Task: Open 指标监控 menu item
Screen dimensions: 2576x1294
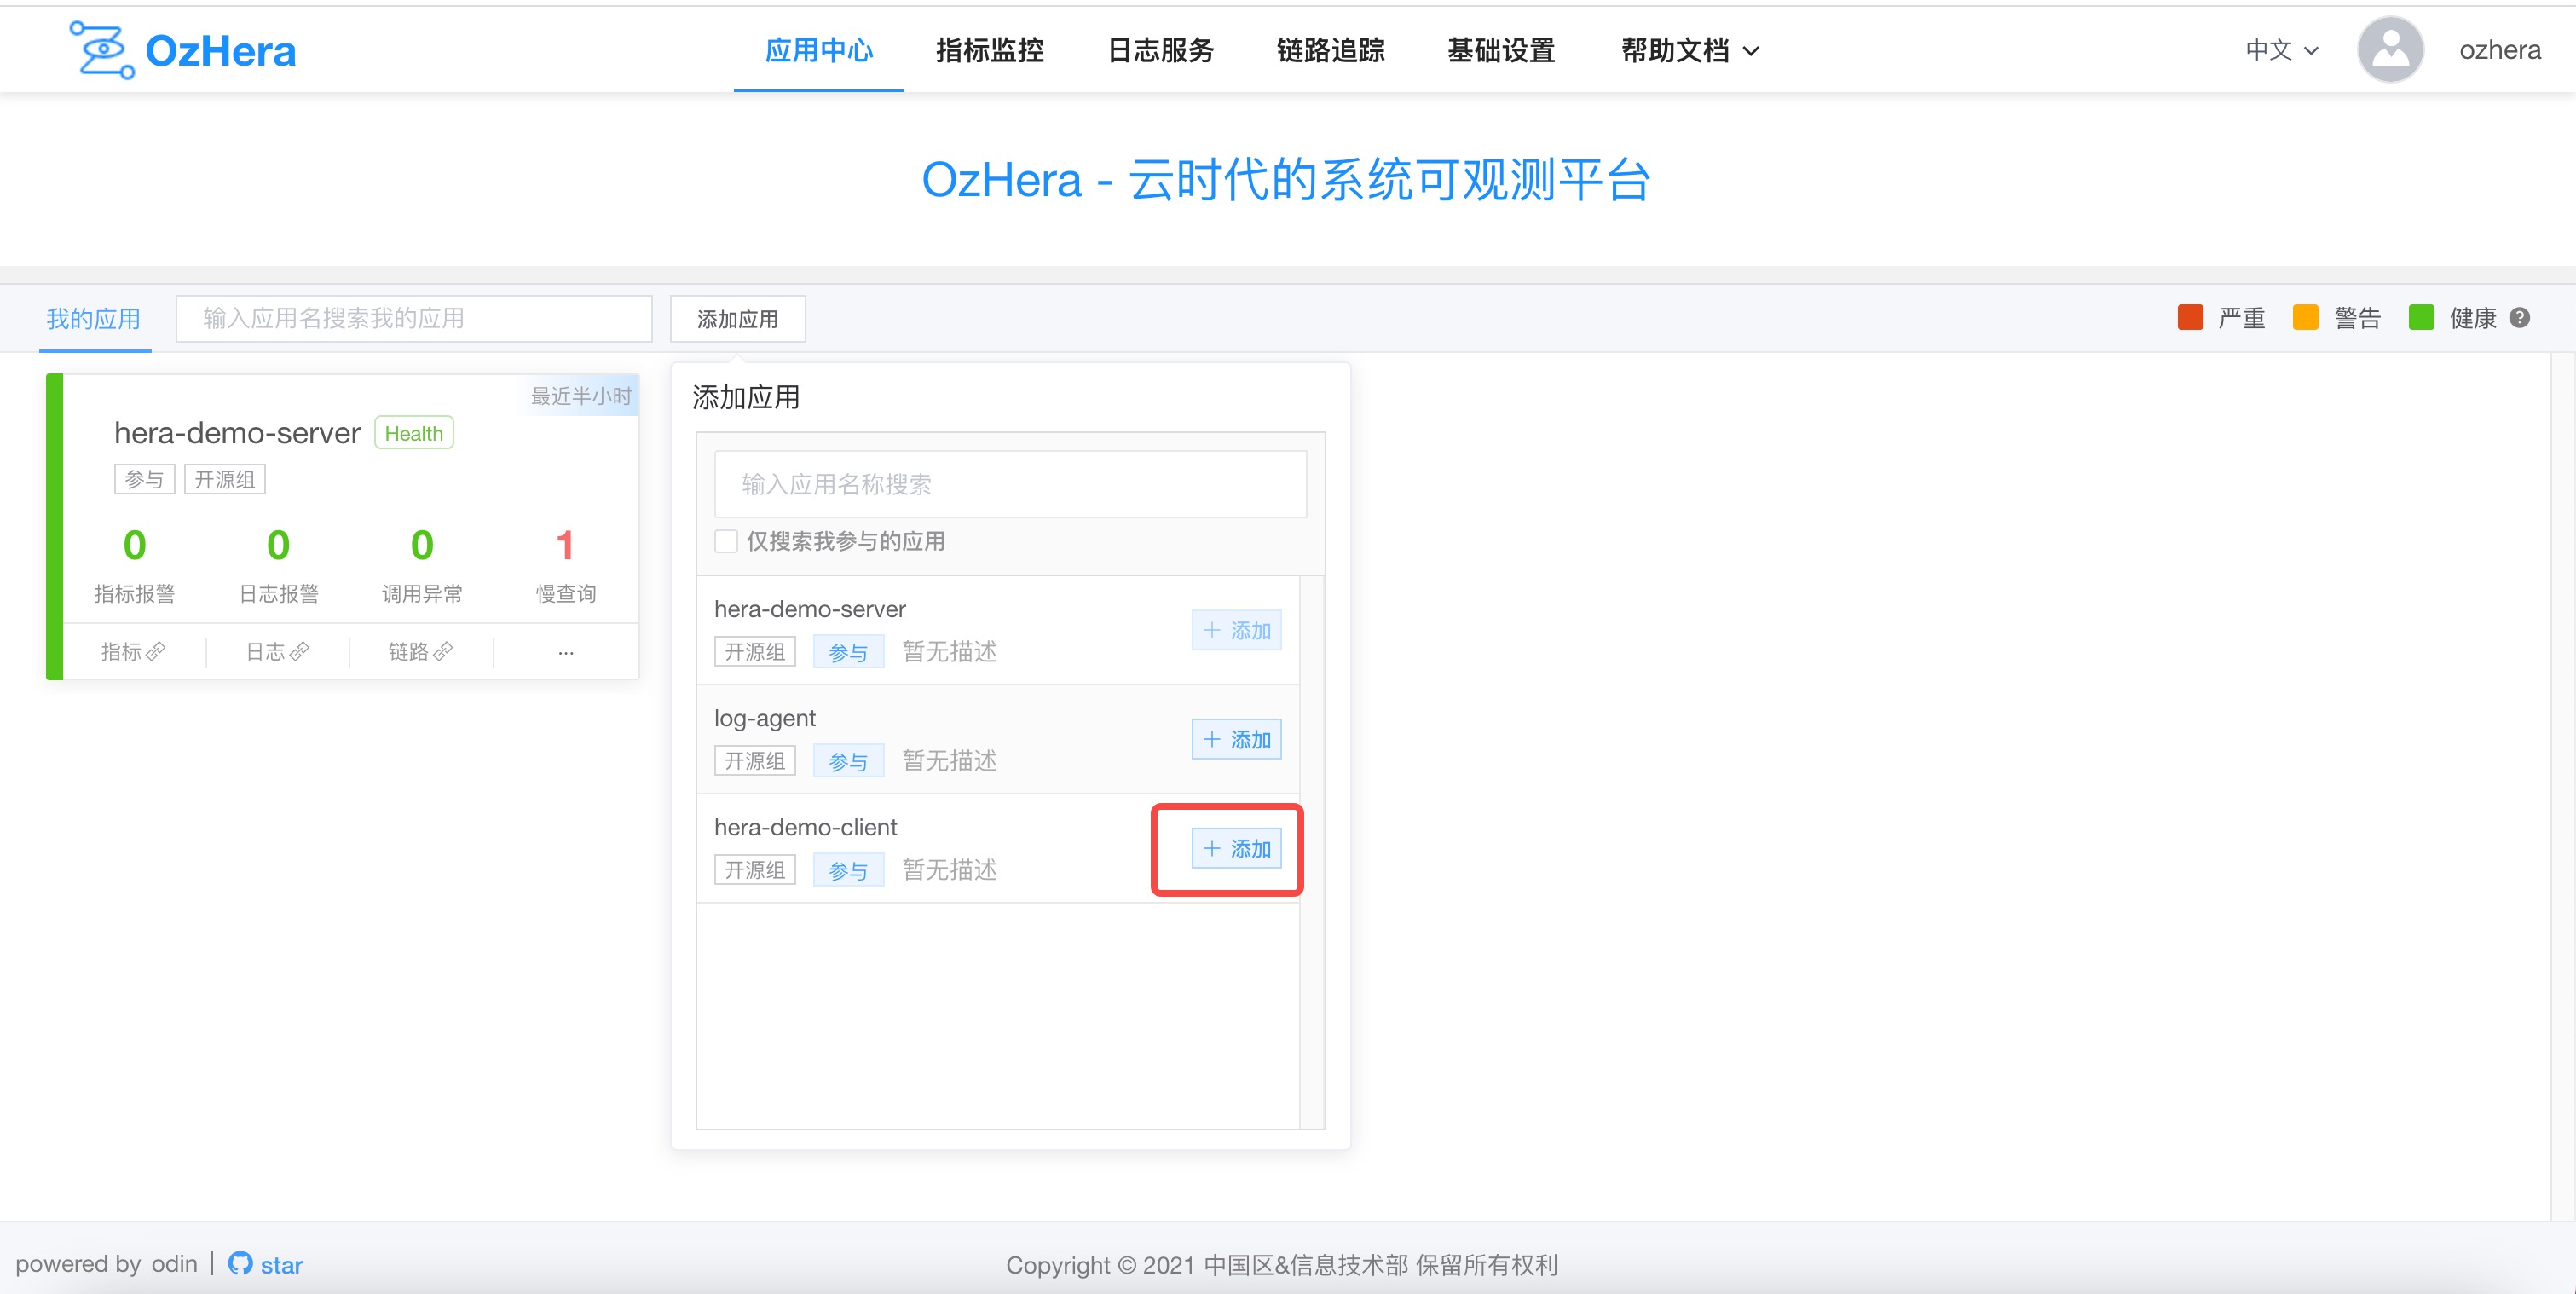Action: tap(990, 50)
